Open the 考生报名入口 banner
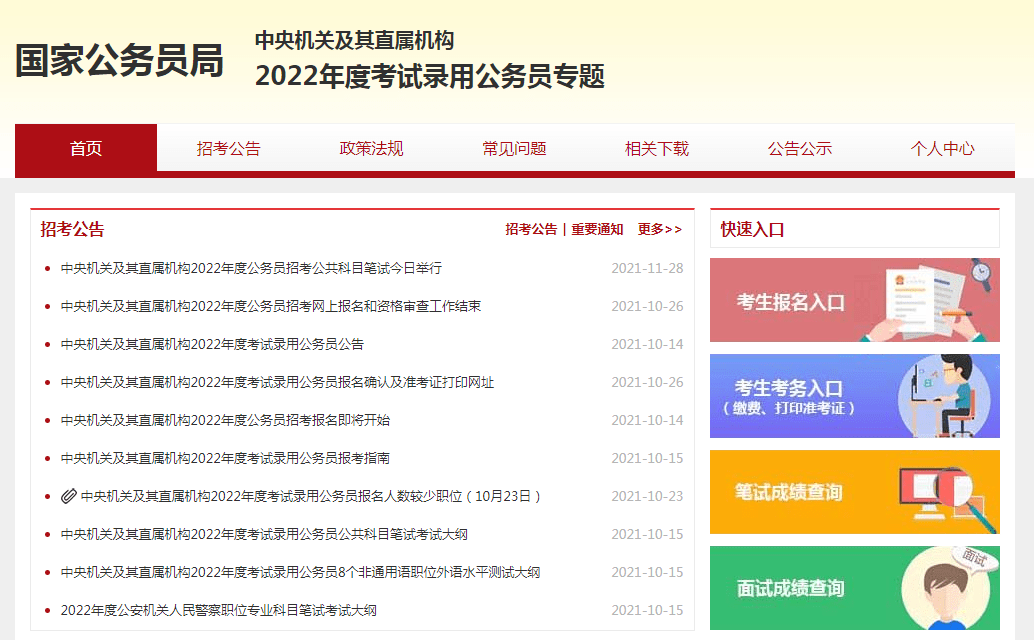The height and width of the screenshot is (640, 1034). (x=855, y=300)
